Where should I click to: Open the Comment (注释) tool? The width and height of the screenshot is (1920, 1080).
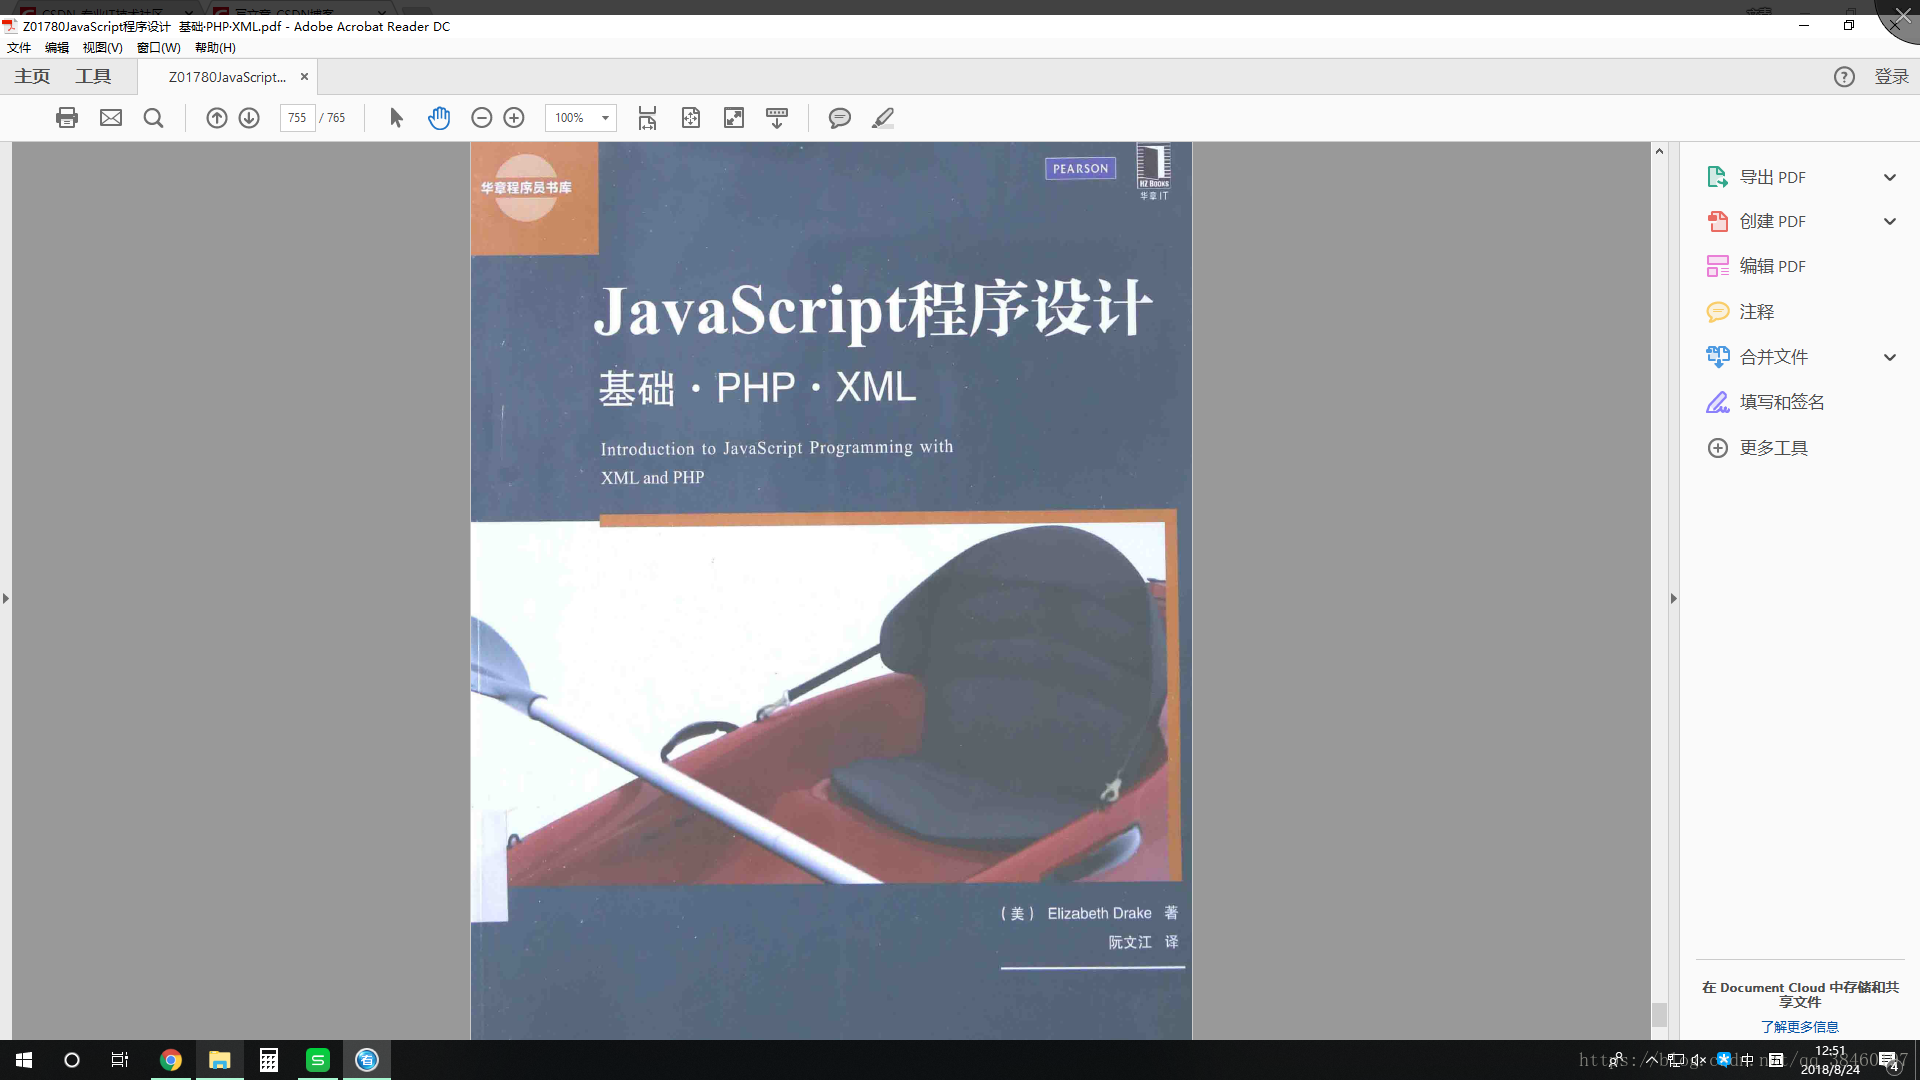1741,312
